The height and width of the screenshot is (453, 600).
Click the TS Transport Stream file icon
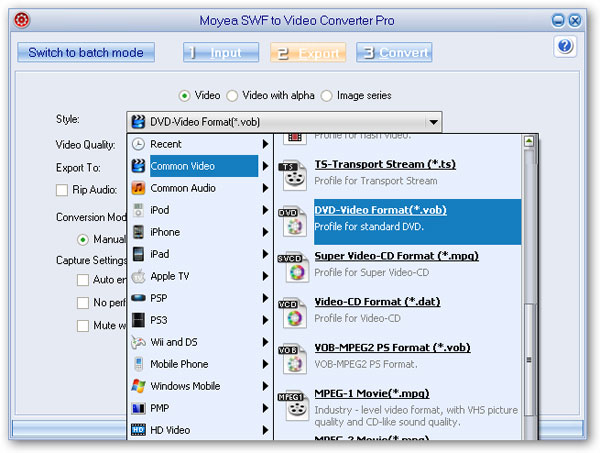293,176
